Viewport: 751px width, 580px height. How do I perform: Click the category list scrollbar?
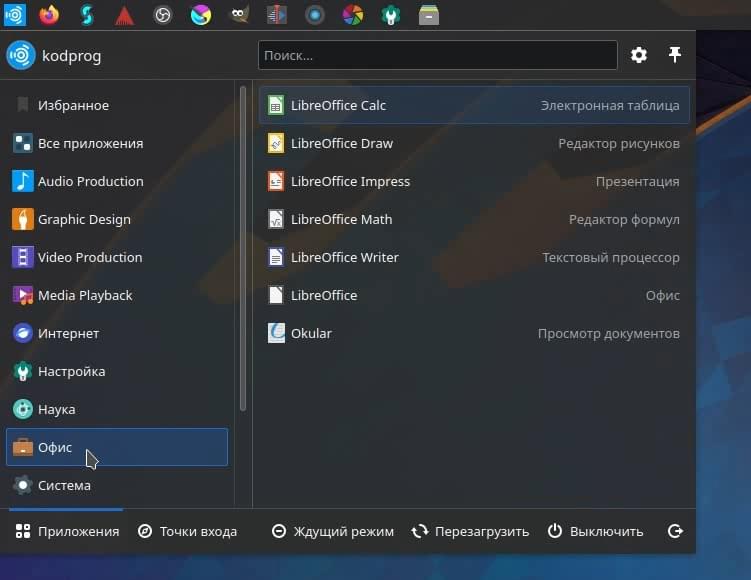pos(243,248)
